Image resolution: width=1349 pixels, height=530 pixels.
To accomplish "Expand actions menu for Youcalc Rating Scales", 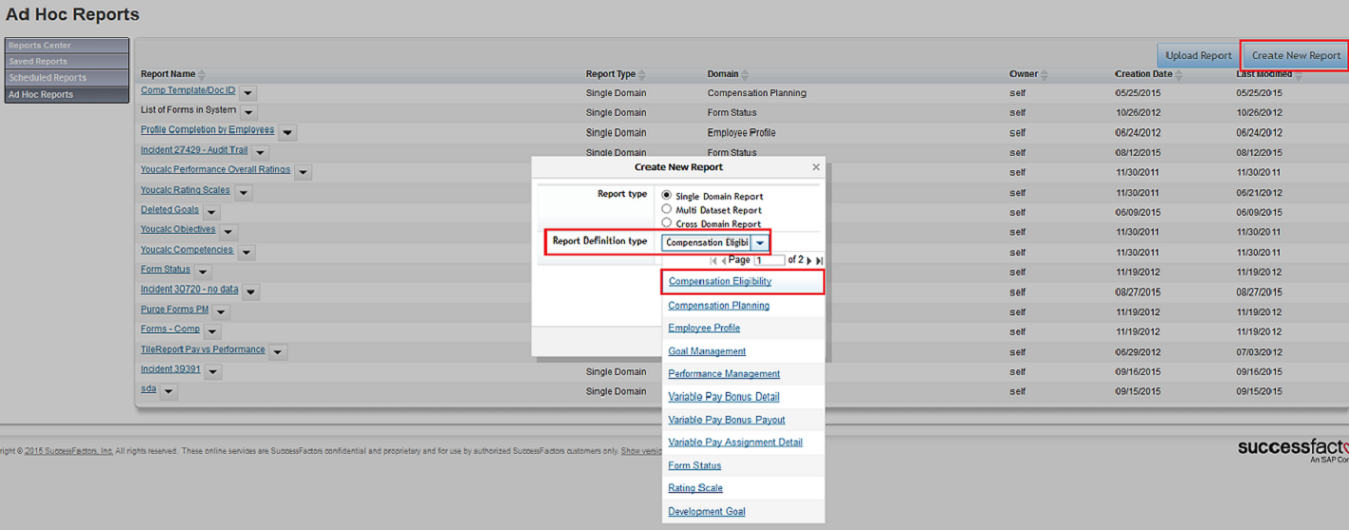I will (x=242, y=192).
